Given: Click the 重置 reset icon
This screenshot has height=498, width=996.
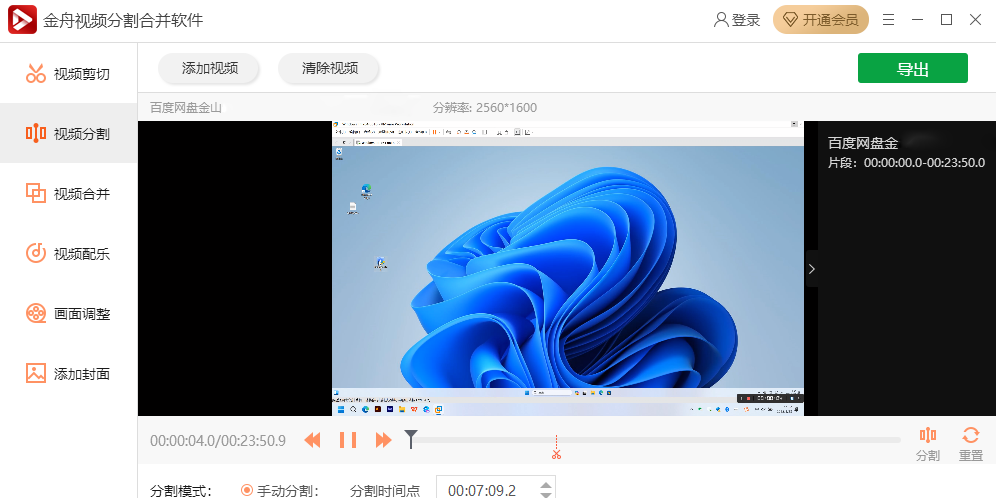Looking at the screenshot, I should tap(971, 443).
